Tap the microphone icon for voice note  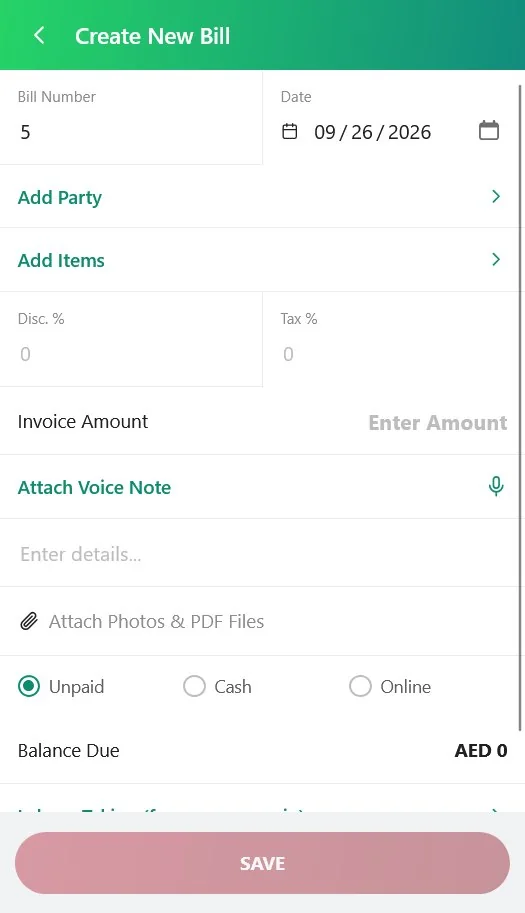click(x=496, y=486)
